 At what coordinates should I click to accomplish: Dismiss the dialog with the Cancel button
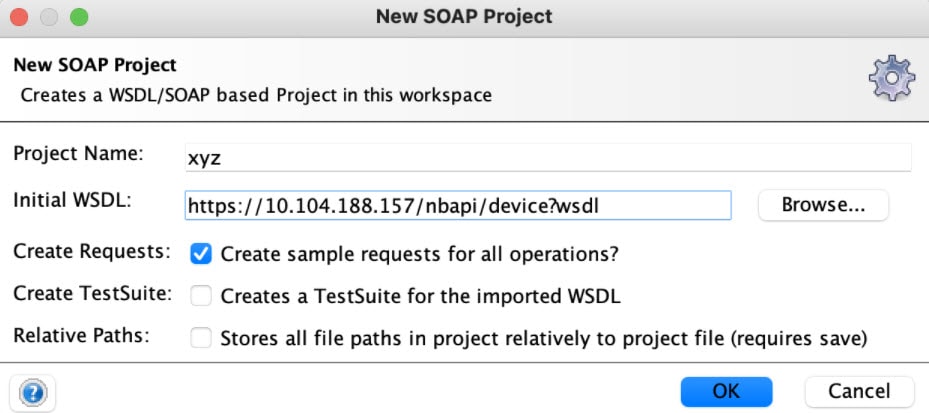point(859,392)
